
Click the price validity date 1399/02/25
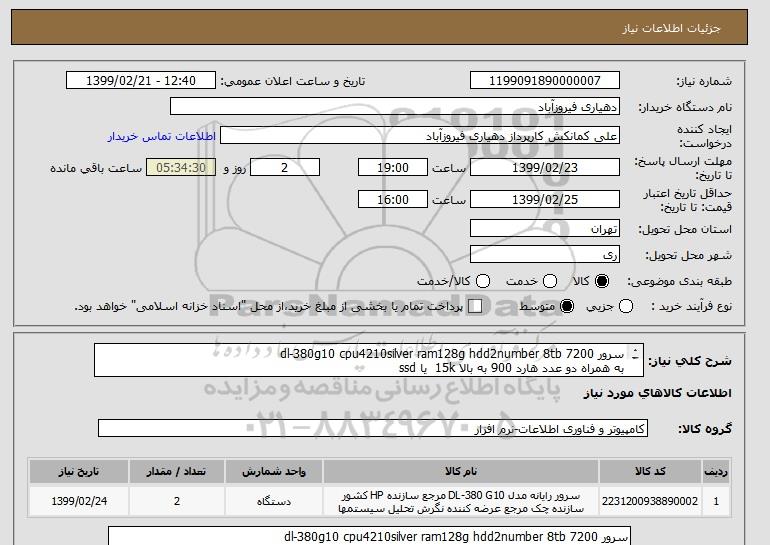pos(545,199)
